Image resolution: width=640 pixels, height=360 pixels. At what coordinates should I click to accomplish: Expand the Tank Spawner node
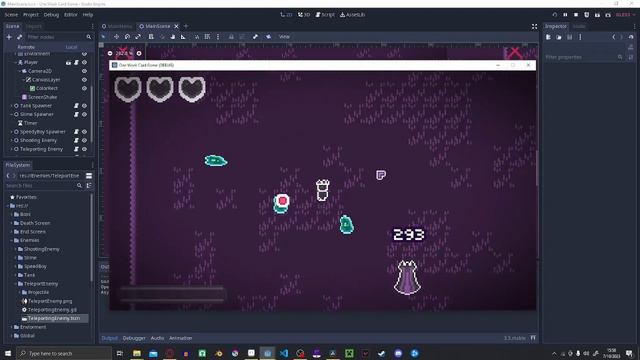pyautogui.click(x=11, y=106)
